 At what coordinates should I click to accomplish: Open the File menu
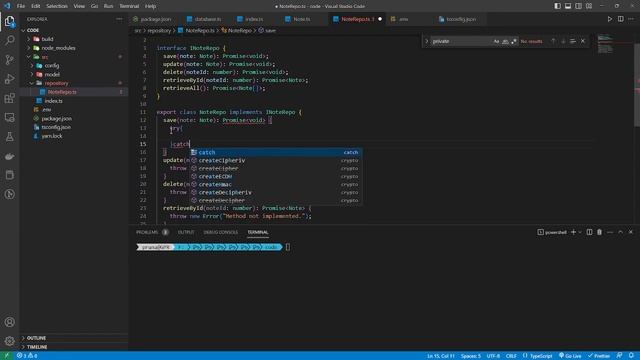pos(21,6)
